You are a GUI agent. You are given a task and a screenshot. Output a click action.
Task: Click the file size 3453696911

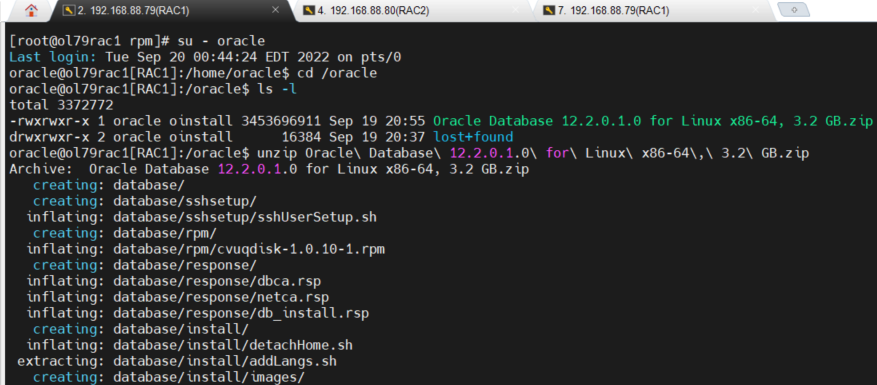[x=282, y=121]
